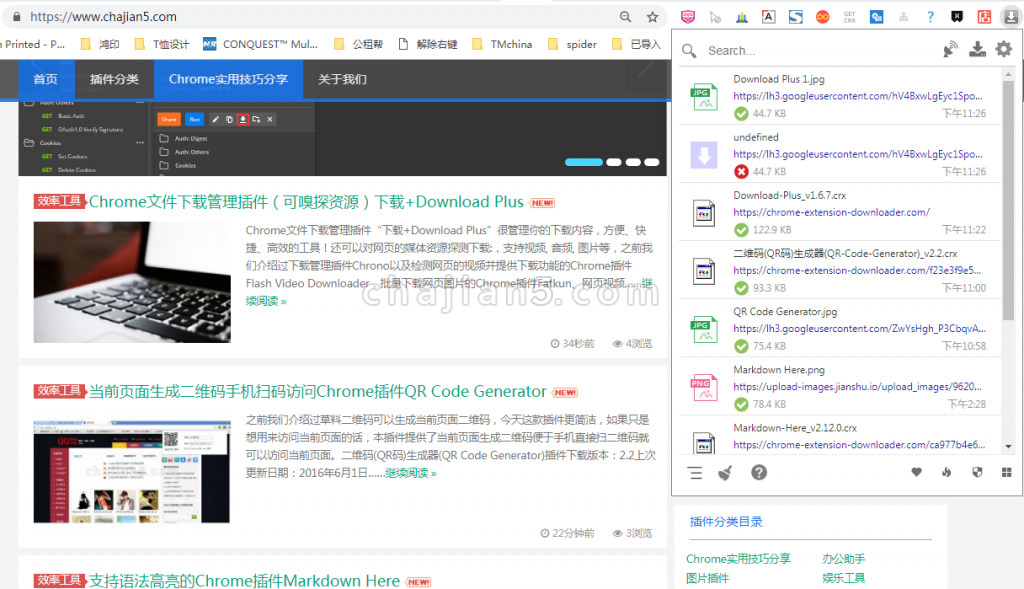Click the red 店 extension icon
This screenshot has height=589, width=1024.
click(x=984, y=17)
